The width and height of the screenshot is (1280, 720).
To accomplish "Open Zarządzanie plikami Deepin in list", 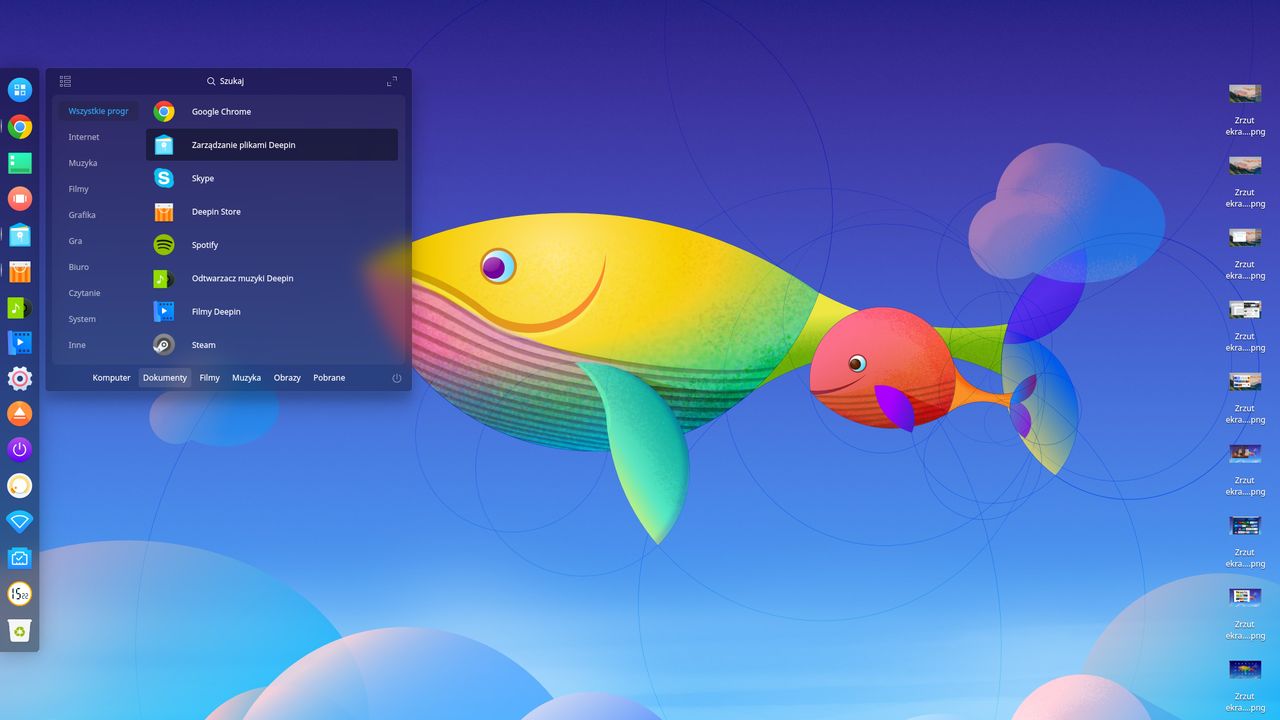I will pos(272,145).
